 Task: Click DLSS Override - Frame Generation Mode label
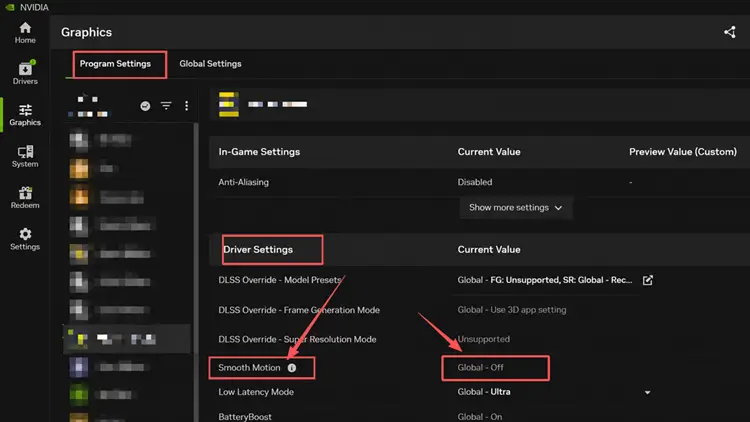point(299,310)
